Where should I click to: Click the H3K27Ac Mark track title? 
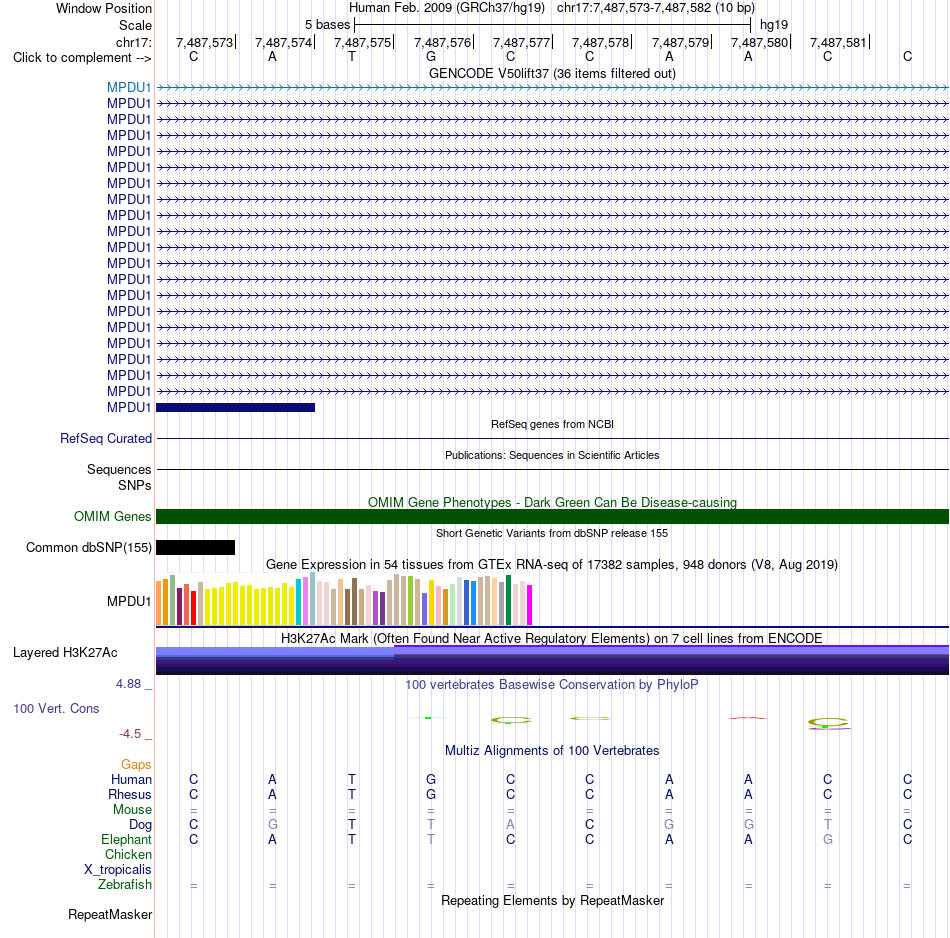pyautogui.click(x=552, y=638)
